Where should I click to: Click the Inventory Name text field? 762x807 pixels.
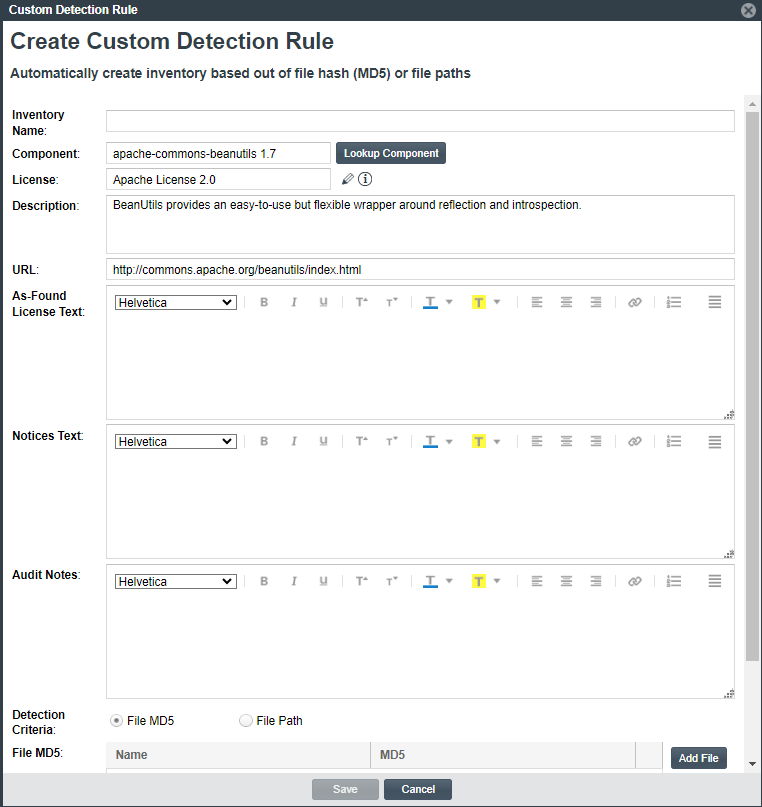tap(420, 121)
